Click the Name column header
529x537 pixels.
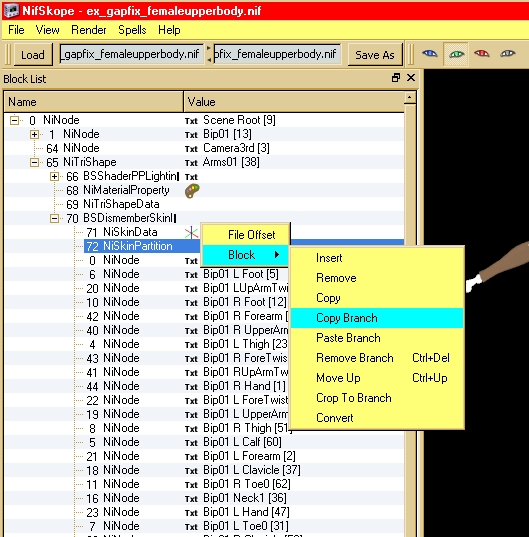click(93, 102)
